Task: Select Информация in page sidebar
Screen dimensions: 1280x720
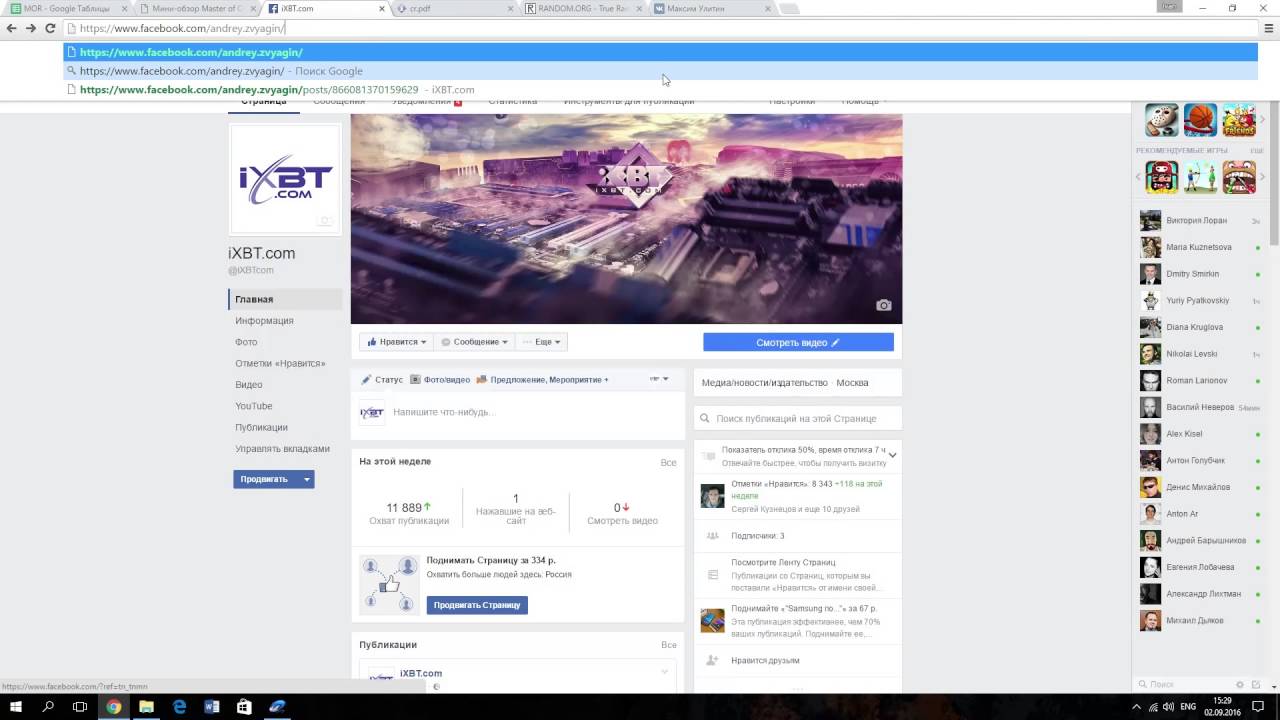Action: [264, 321]
